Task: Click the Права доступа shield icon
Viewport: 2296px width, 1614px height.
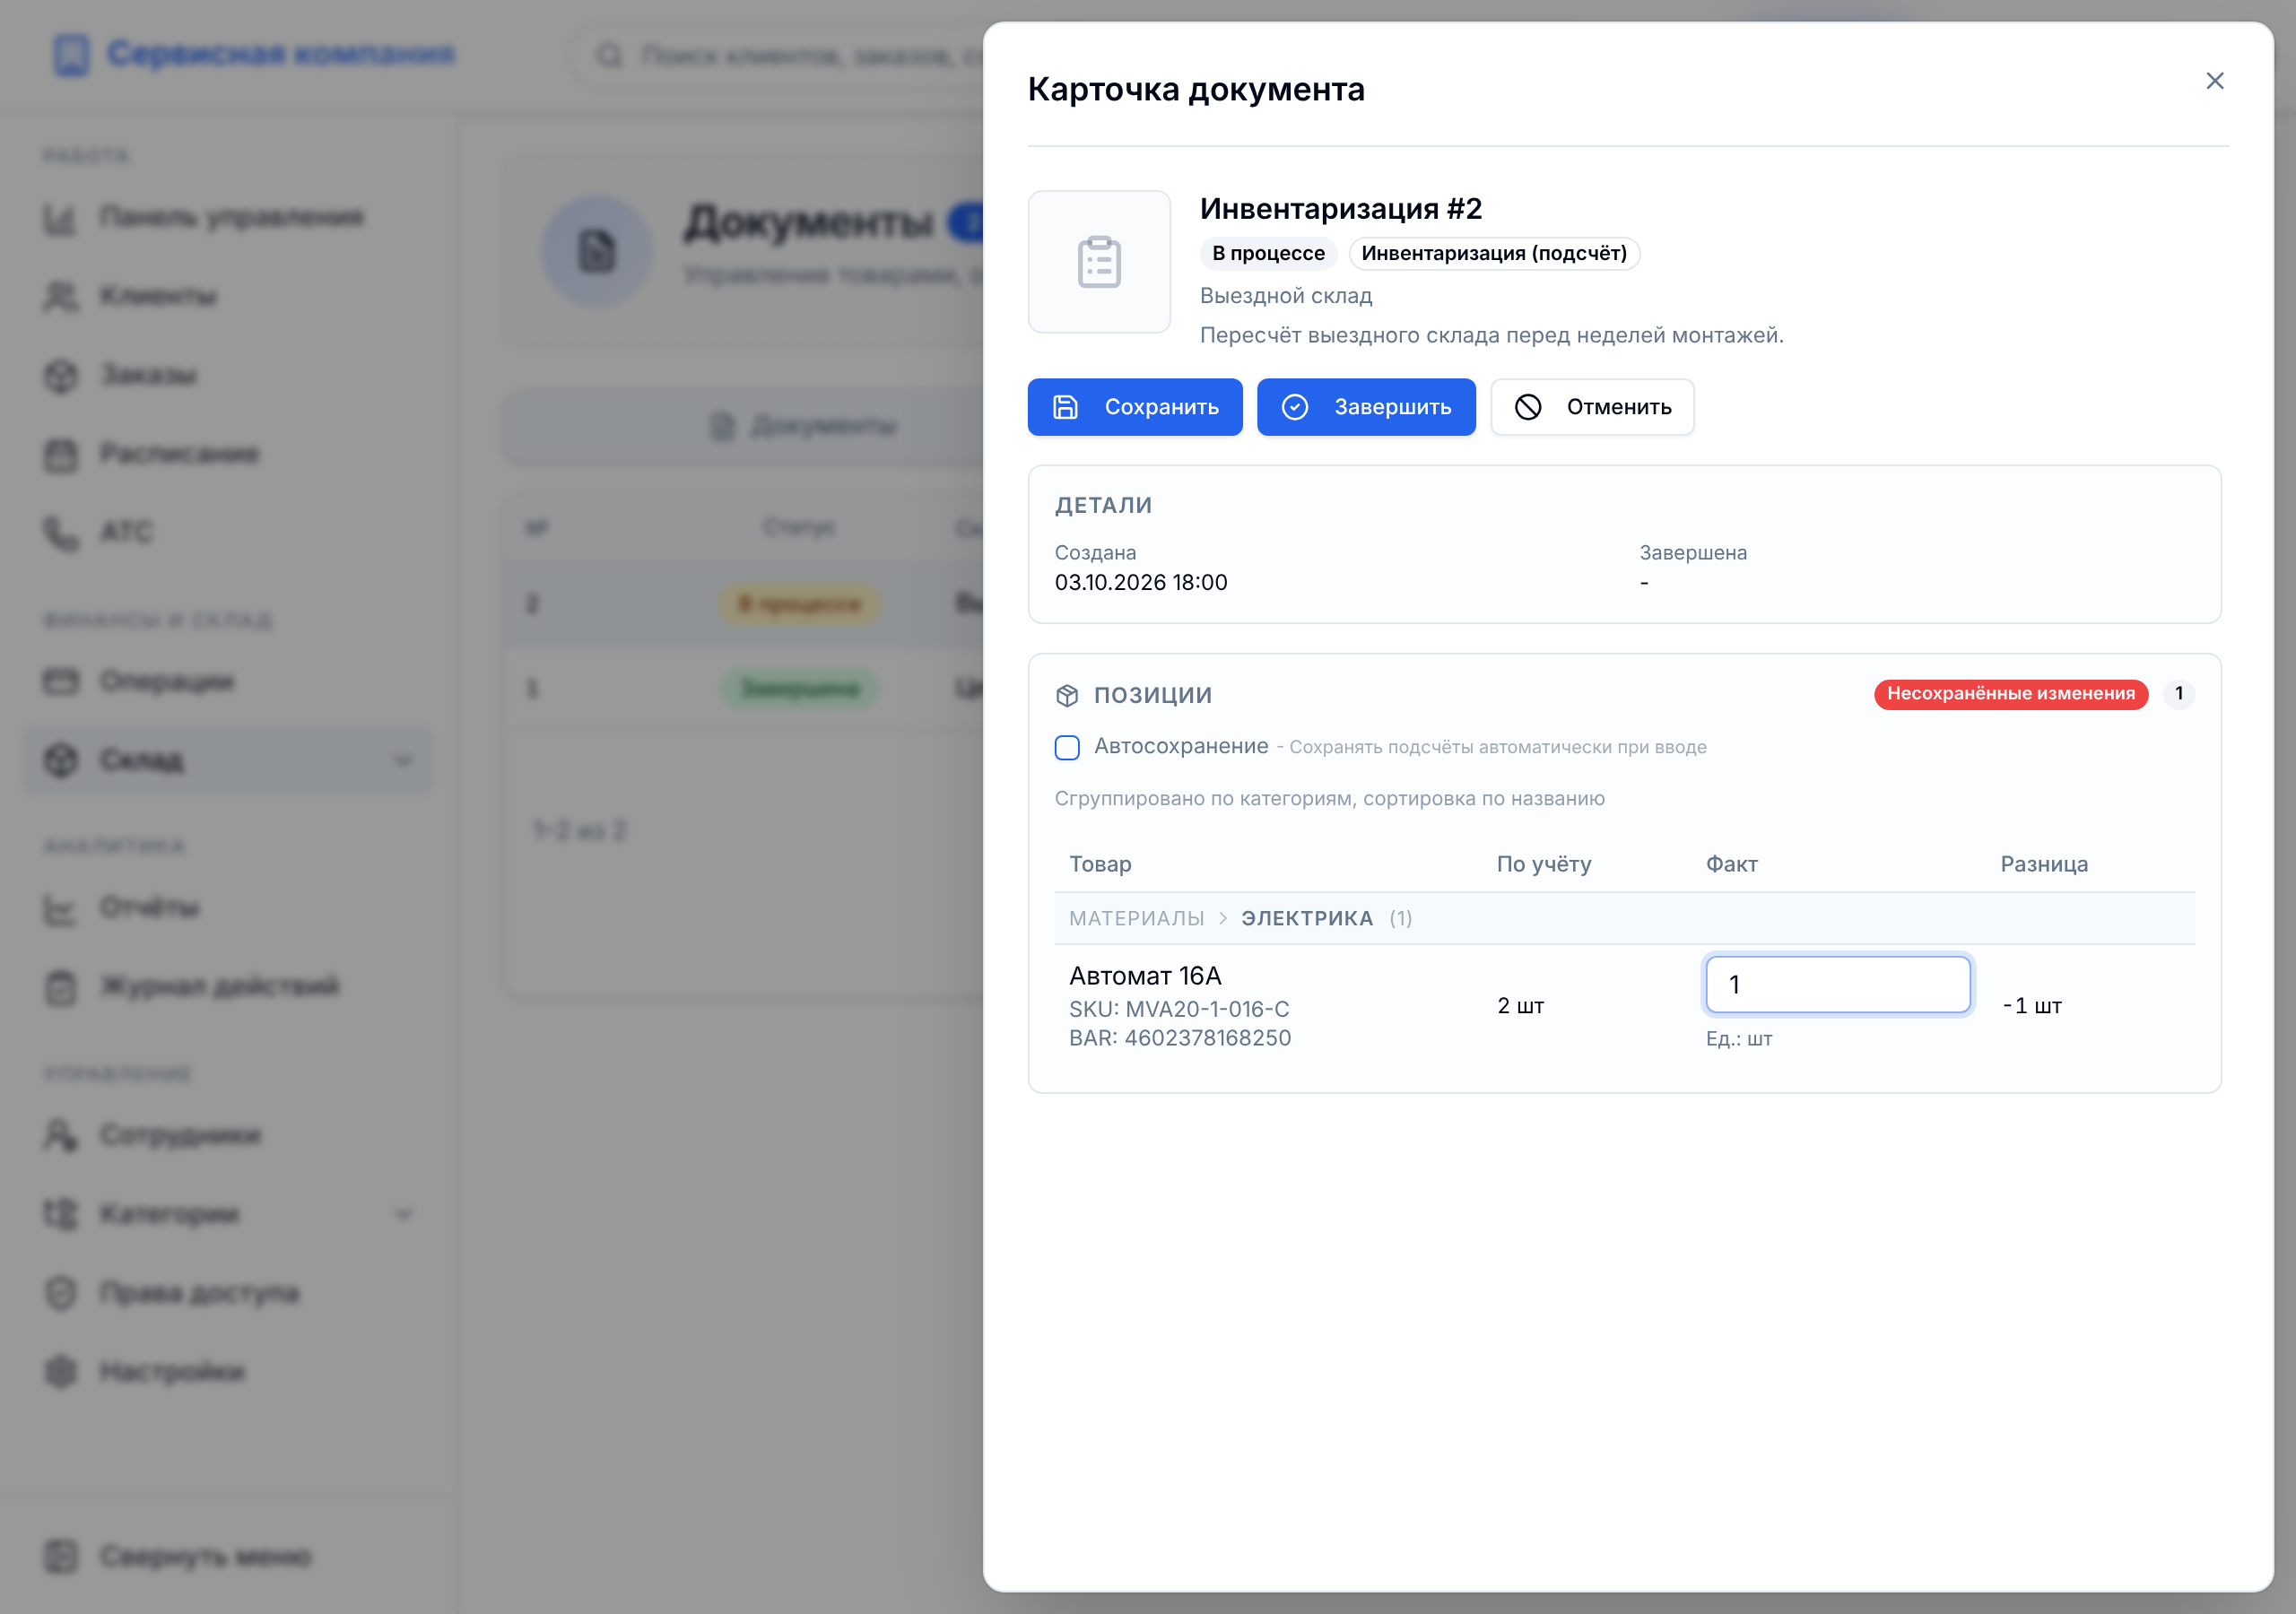Action: point(60,1293)
